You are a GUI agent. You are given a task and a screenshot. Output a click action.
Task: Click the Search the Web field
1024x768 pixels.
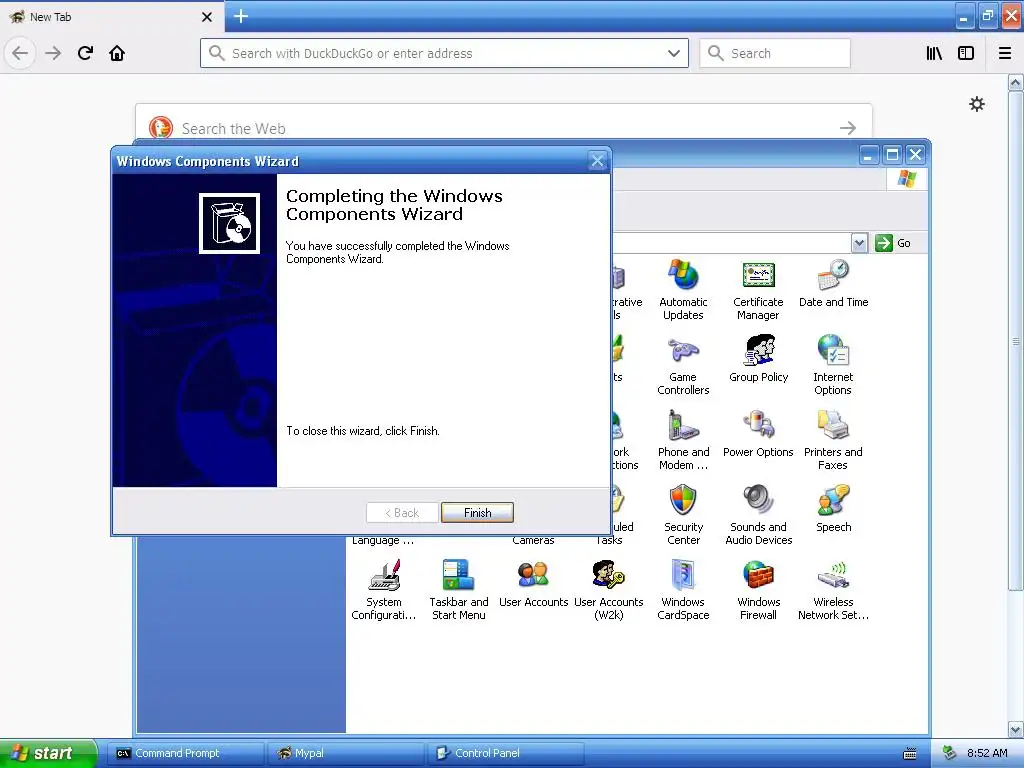[x=503, y=128]
